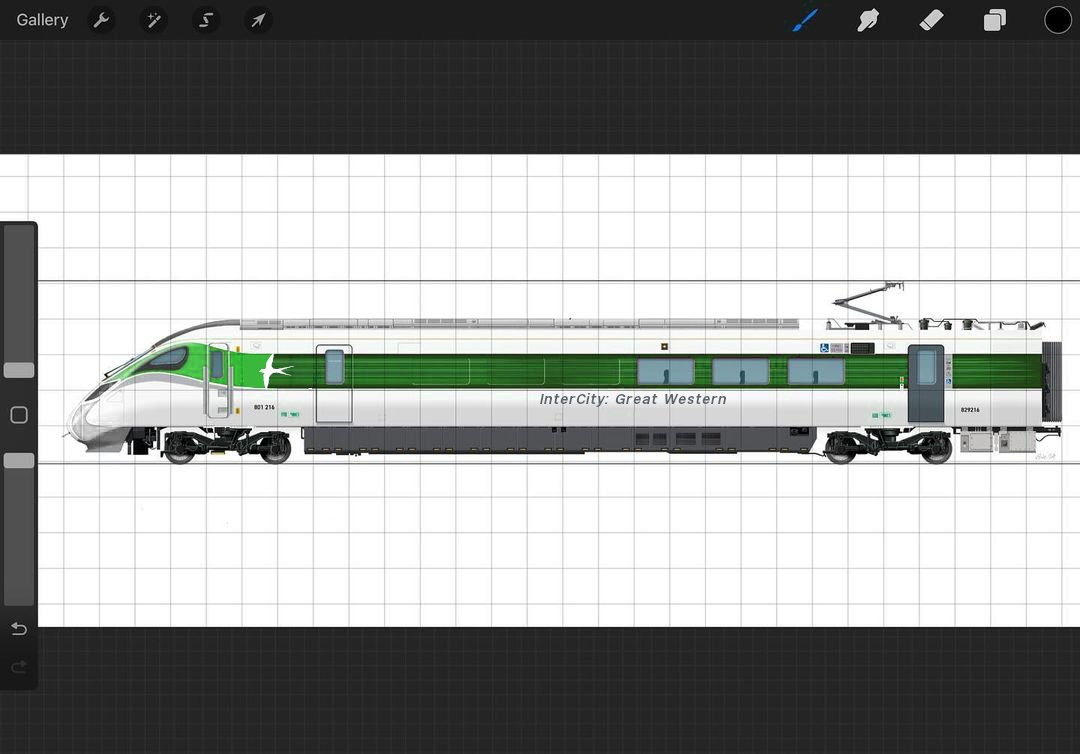This screenshot has height=754, width=1080.
Task: Undo the last action
Action: [x=19, y=629]
